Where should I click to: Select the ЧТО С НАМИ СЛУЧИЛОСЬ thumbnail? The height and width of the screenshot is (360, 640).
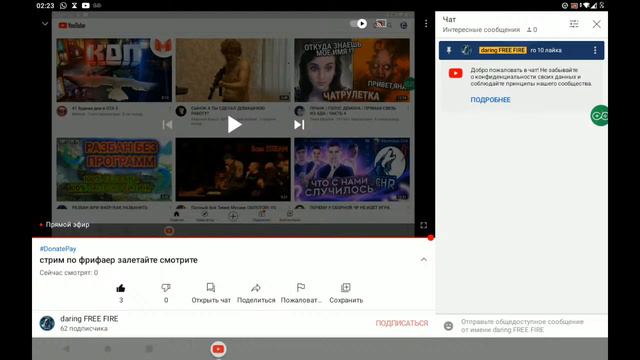352,169
